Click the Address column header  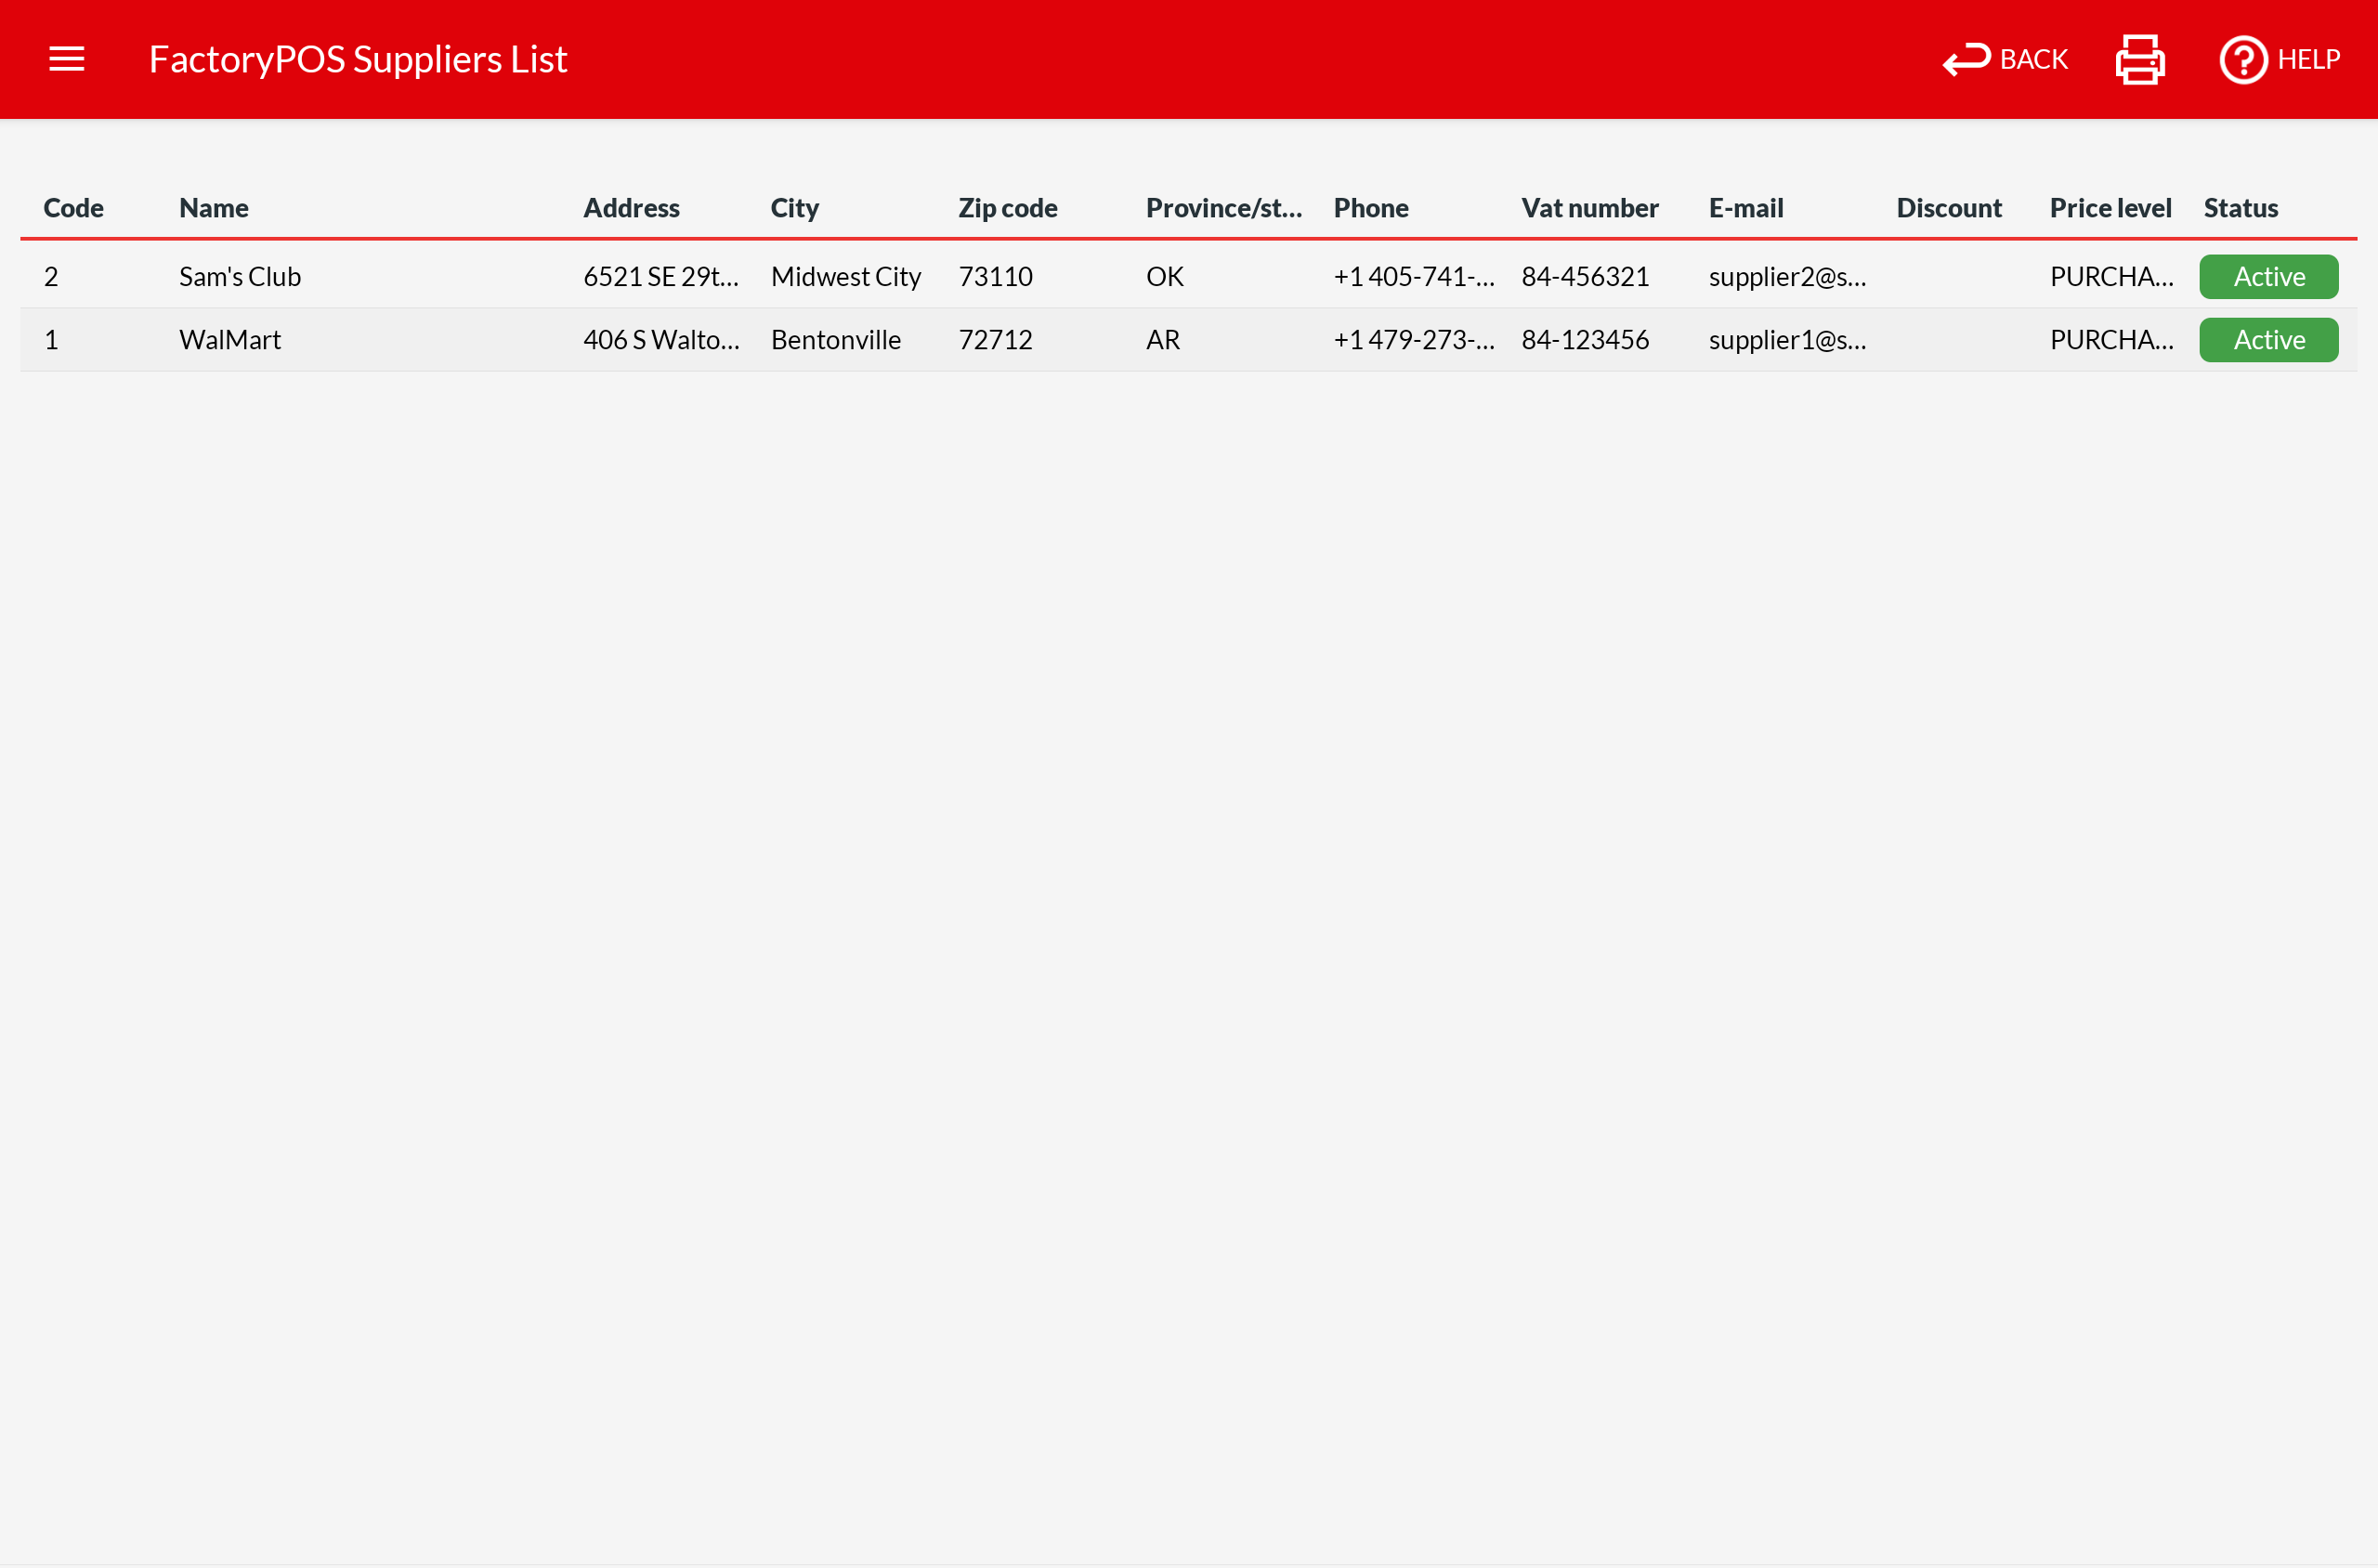click(x=630, y=208)
